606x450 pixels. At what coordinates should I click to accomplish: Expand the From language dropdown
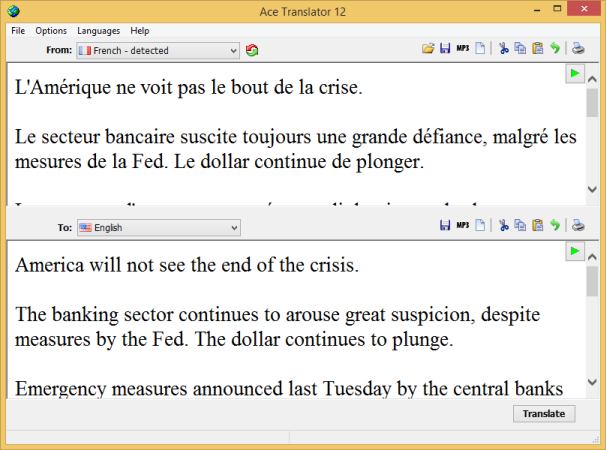(158, 51)
